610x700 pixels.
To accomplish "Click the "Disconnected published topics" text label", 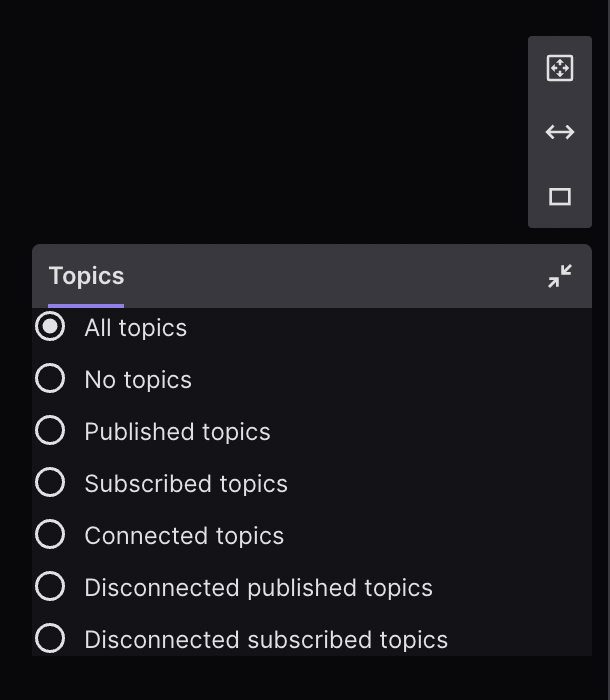I will (x=258, y=588).
